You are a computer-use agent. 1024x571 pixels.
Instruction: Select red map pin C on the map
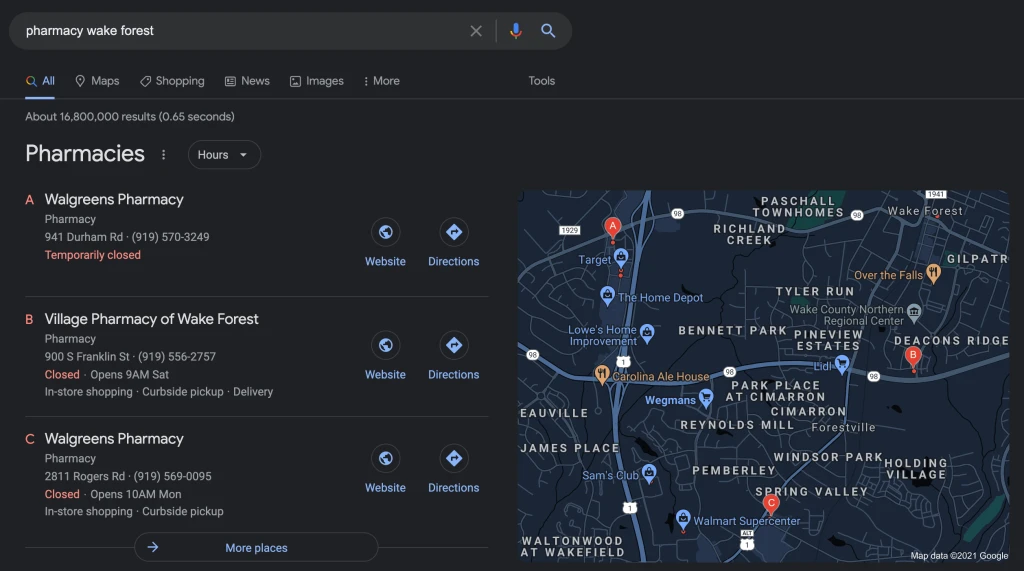pos(771,504)
